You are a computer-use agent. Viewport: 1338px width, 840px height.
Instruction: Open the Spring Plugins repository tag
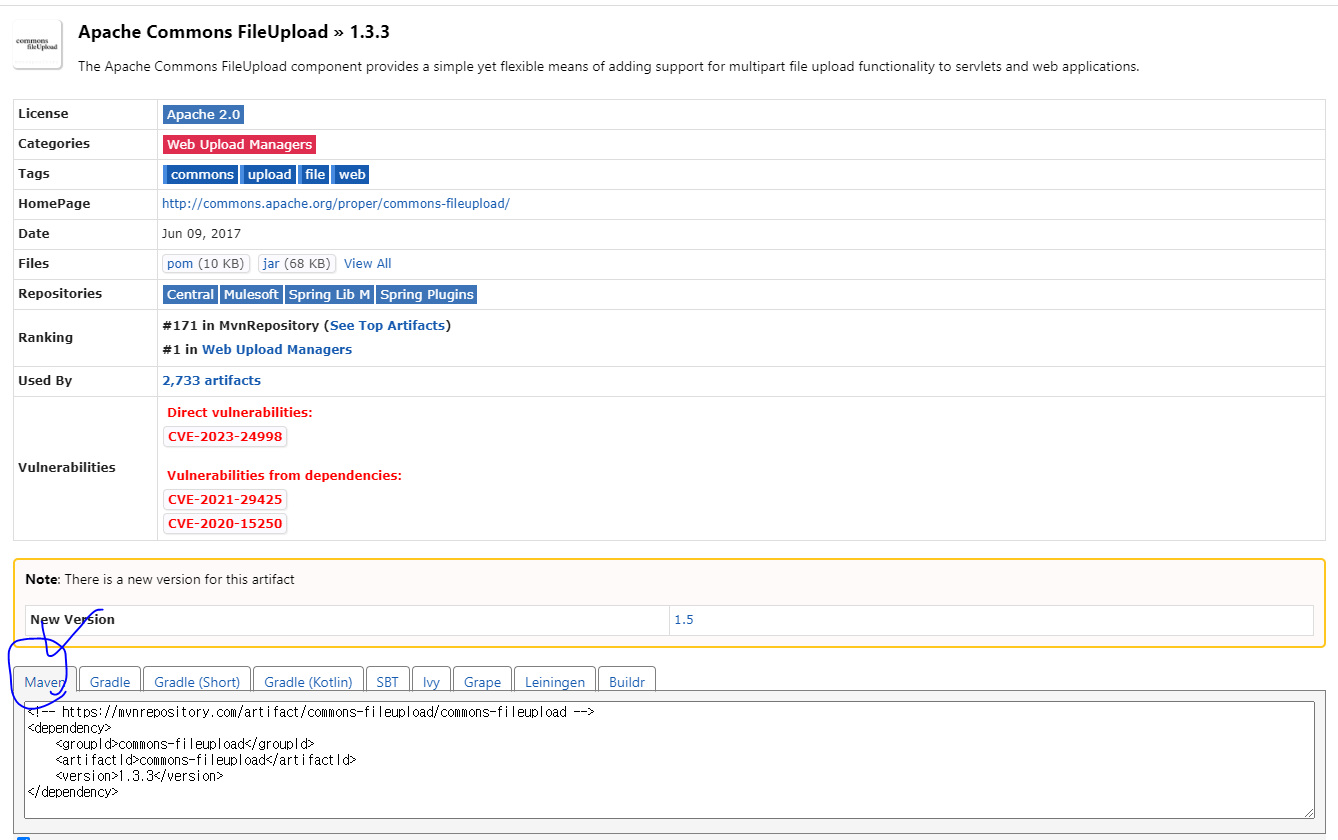(x=427, y=294)
